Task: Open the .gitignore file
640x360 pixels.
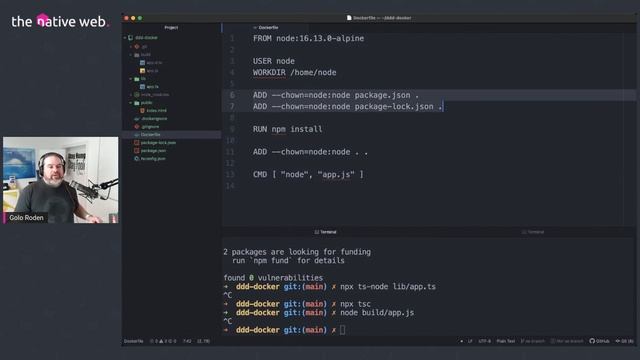Action: coord(150,127)
